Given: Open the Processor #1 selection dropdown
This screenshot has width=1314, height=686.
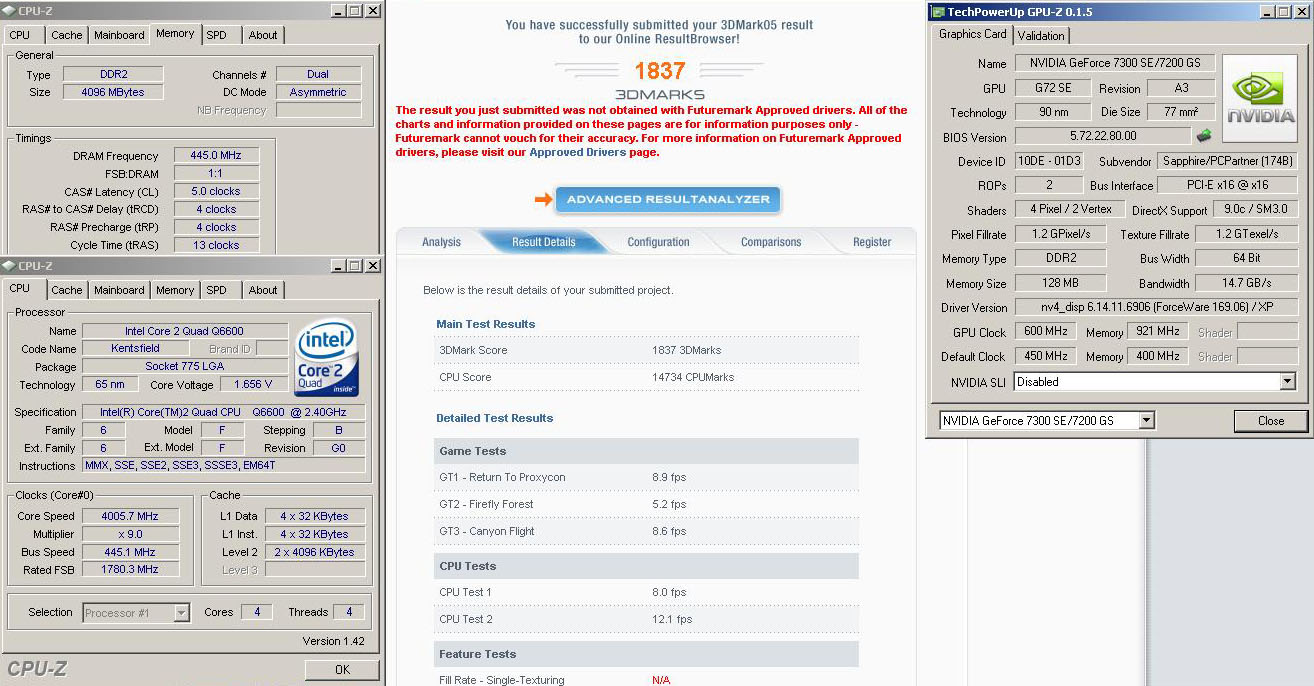Looking at the screenshot, I should coord(181,613).
